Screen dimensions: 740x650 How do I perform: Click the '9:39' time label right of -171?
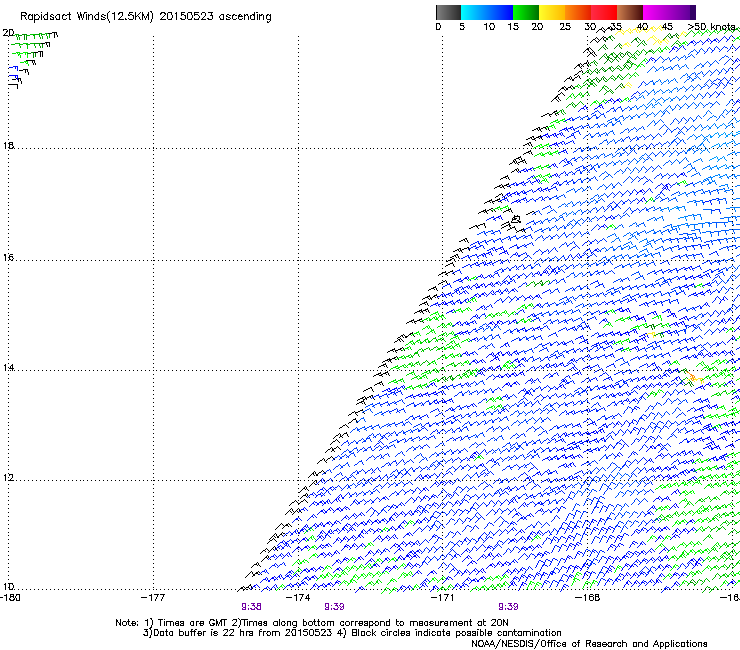tap(508, 607)
